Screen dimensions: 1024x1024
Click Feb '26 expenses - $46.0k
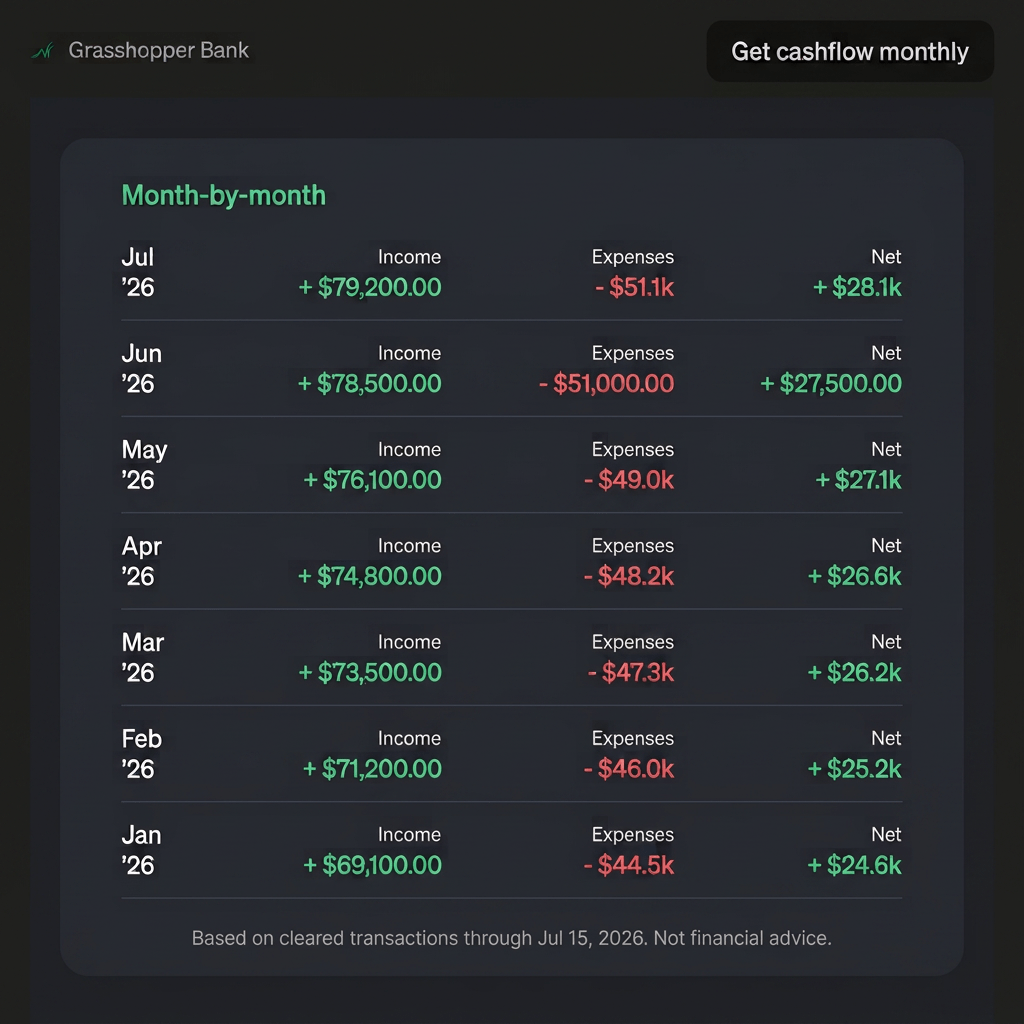pyautogui.click(x=629, y=769)
